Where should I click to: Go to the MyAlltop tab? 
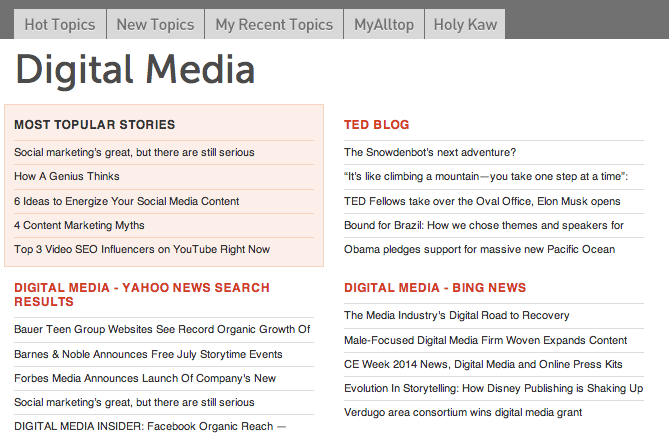[384, 24]
